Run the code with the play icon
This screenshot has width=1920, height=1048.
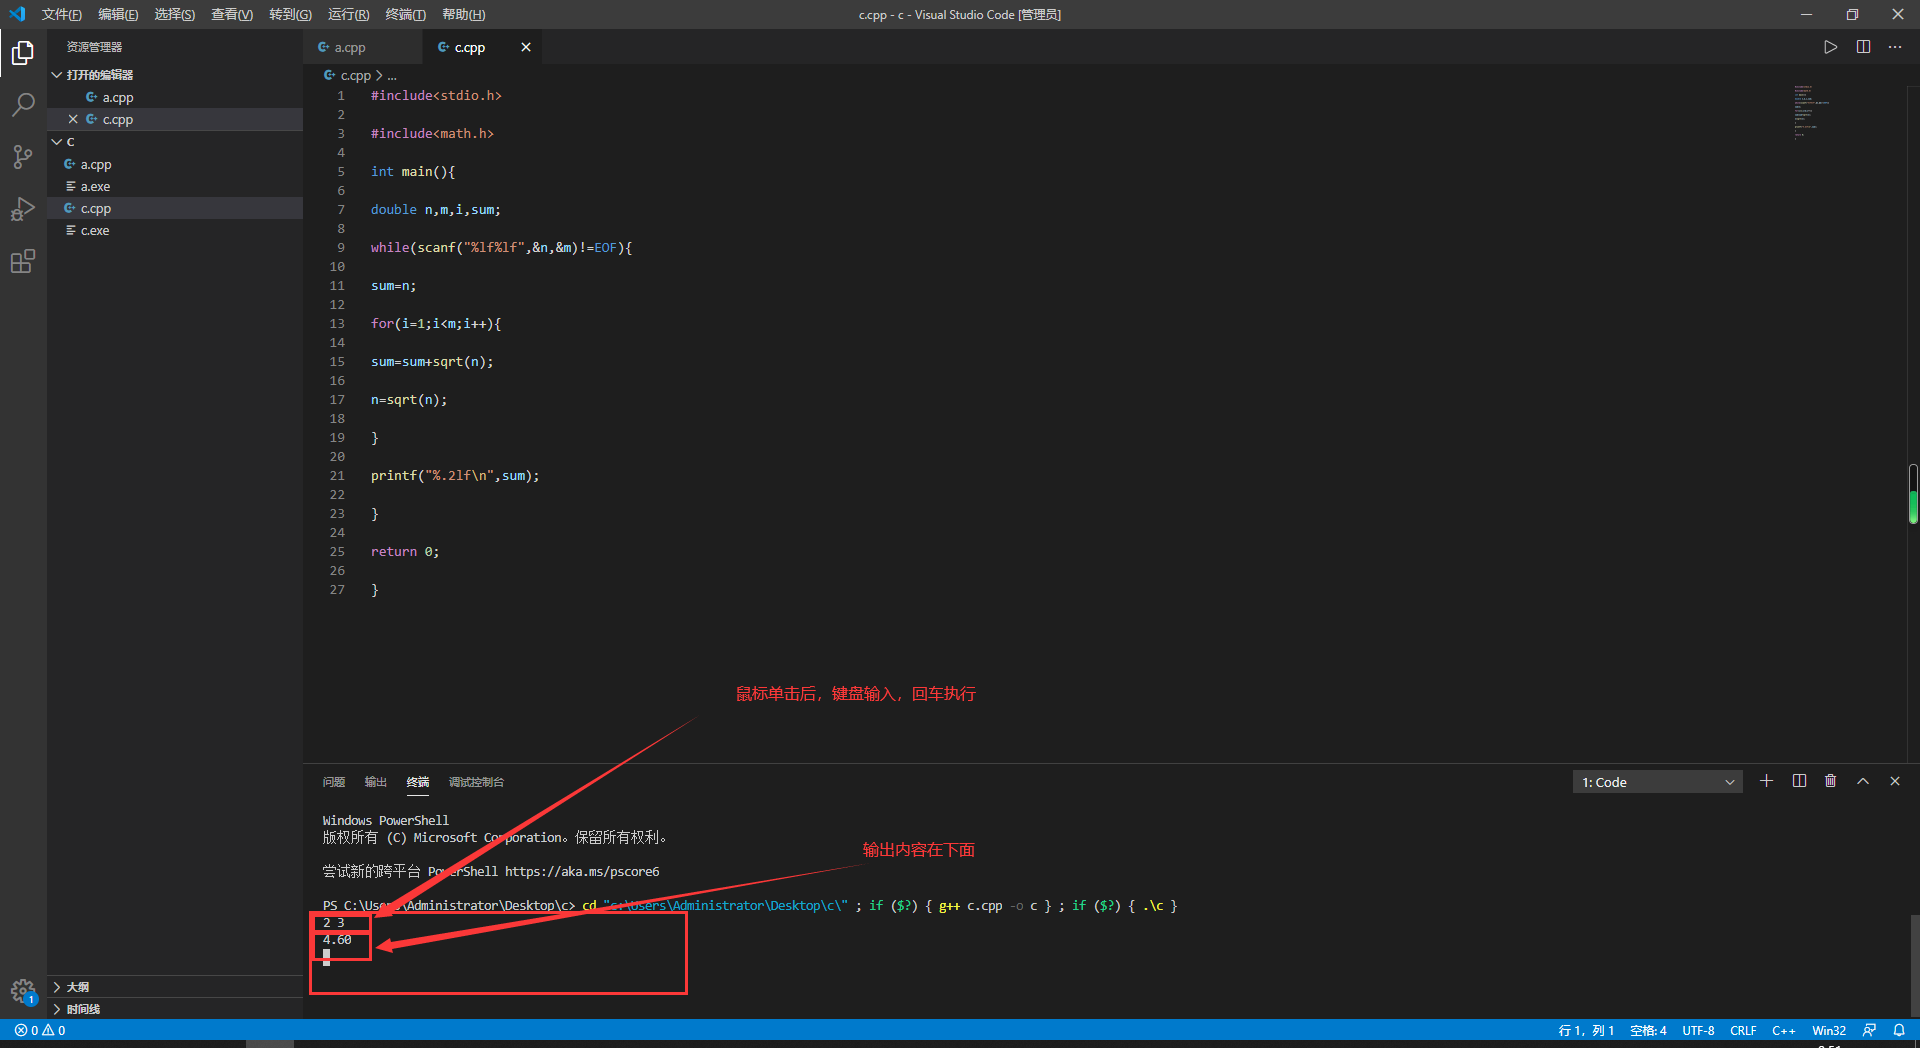point(1830,47)
